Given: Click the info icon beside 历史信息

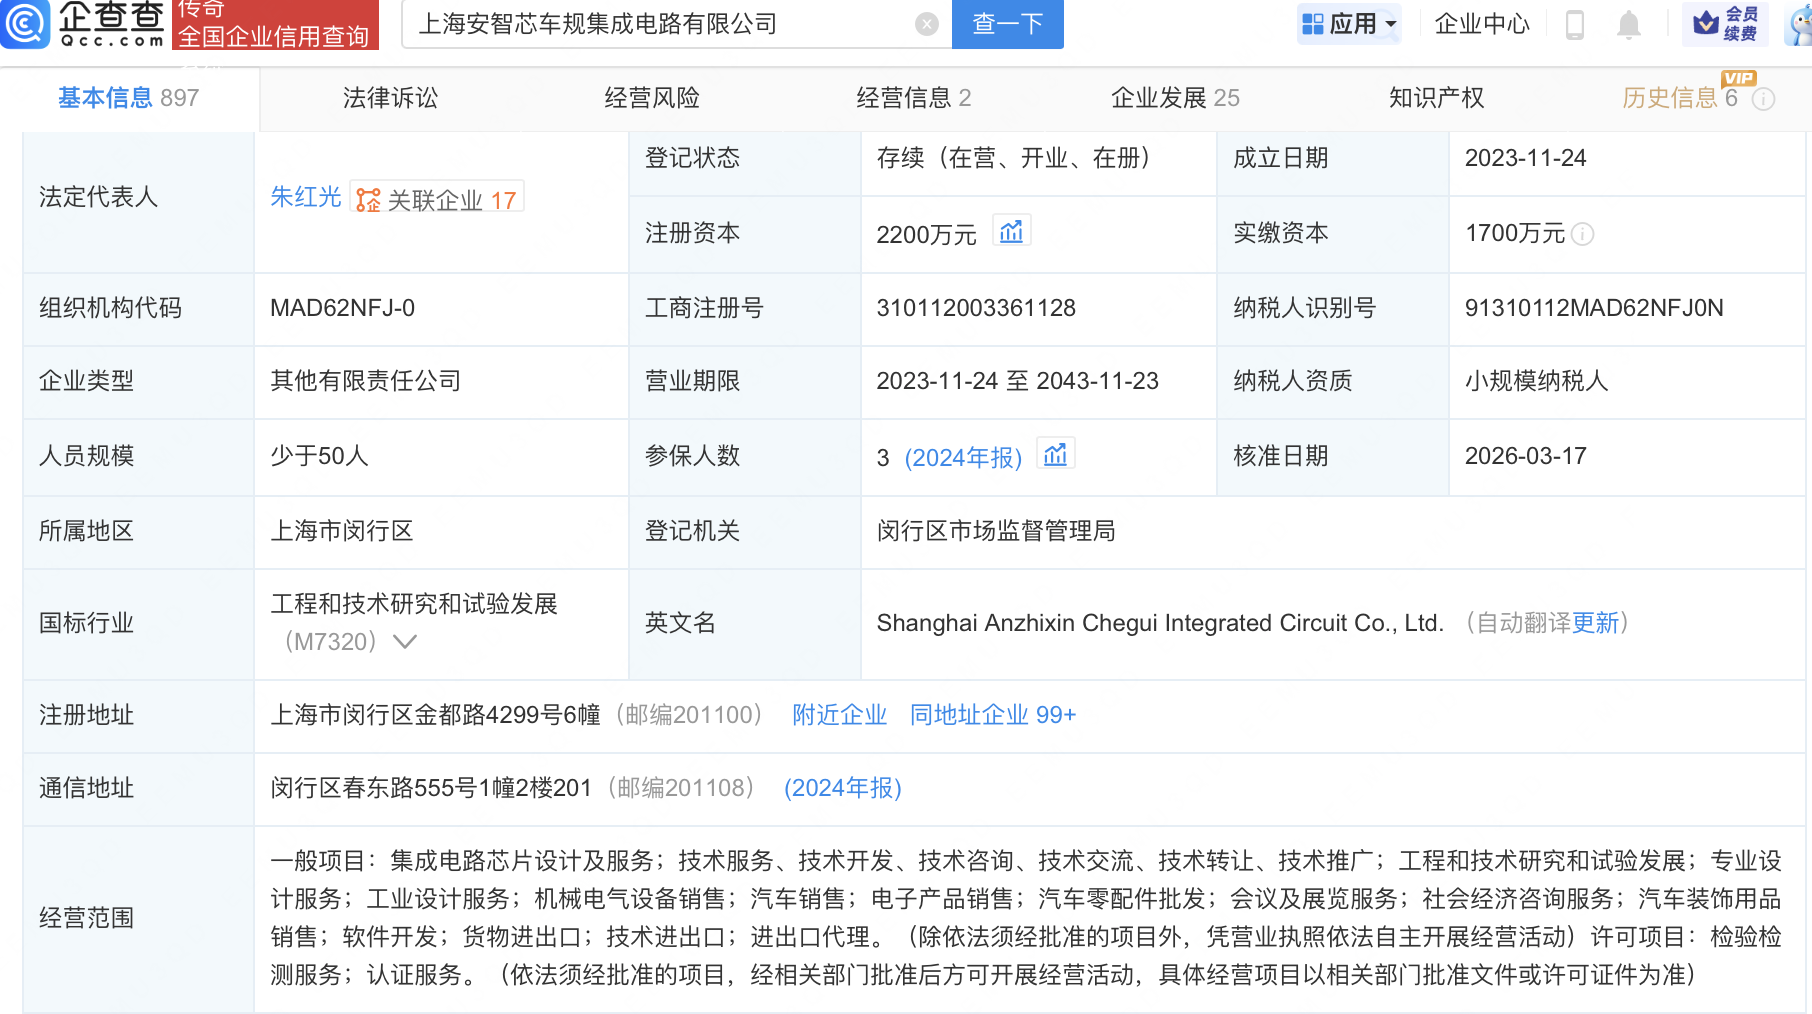Looking at the screenshot, I should [x=1764, y=99].
